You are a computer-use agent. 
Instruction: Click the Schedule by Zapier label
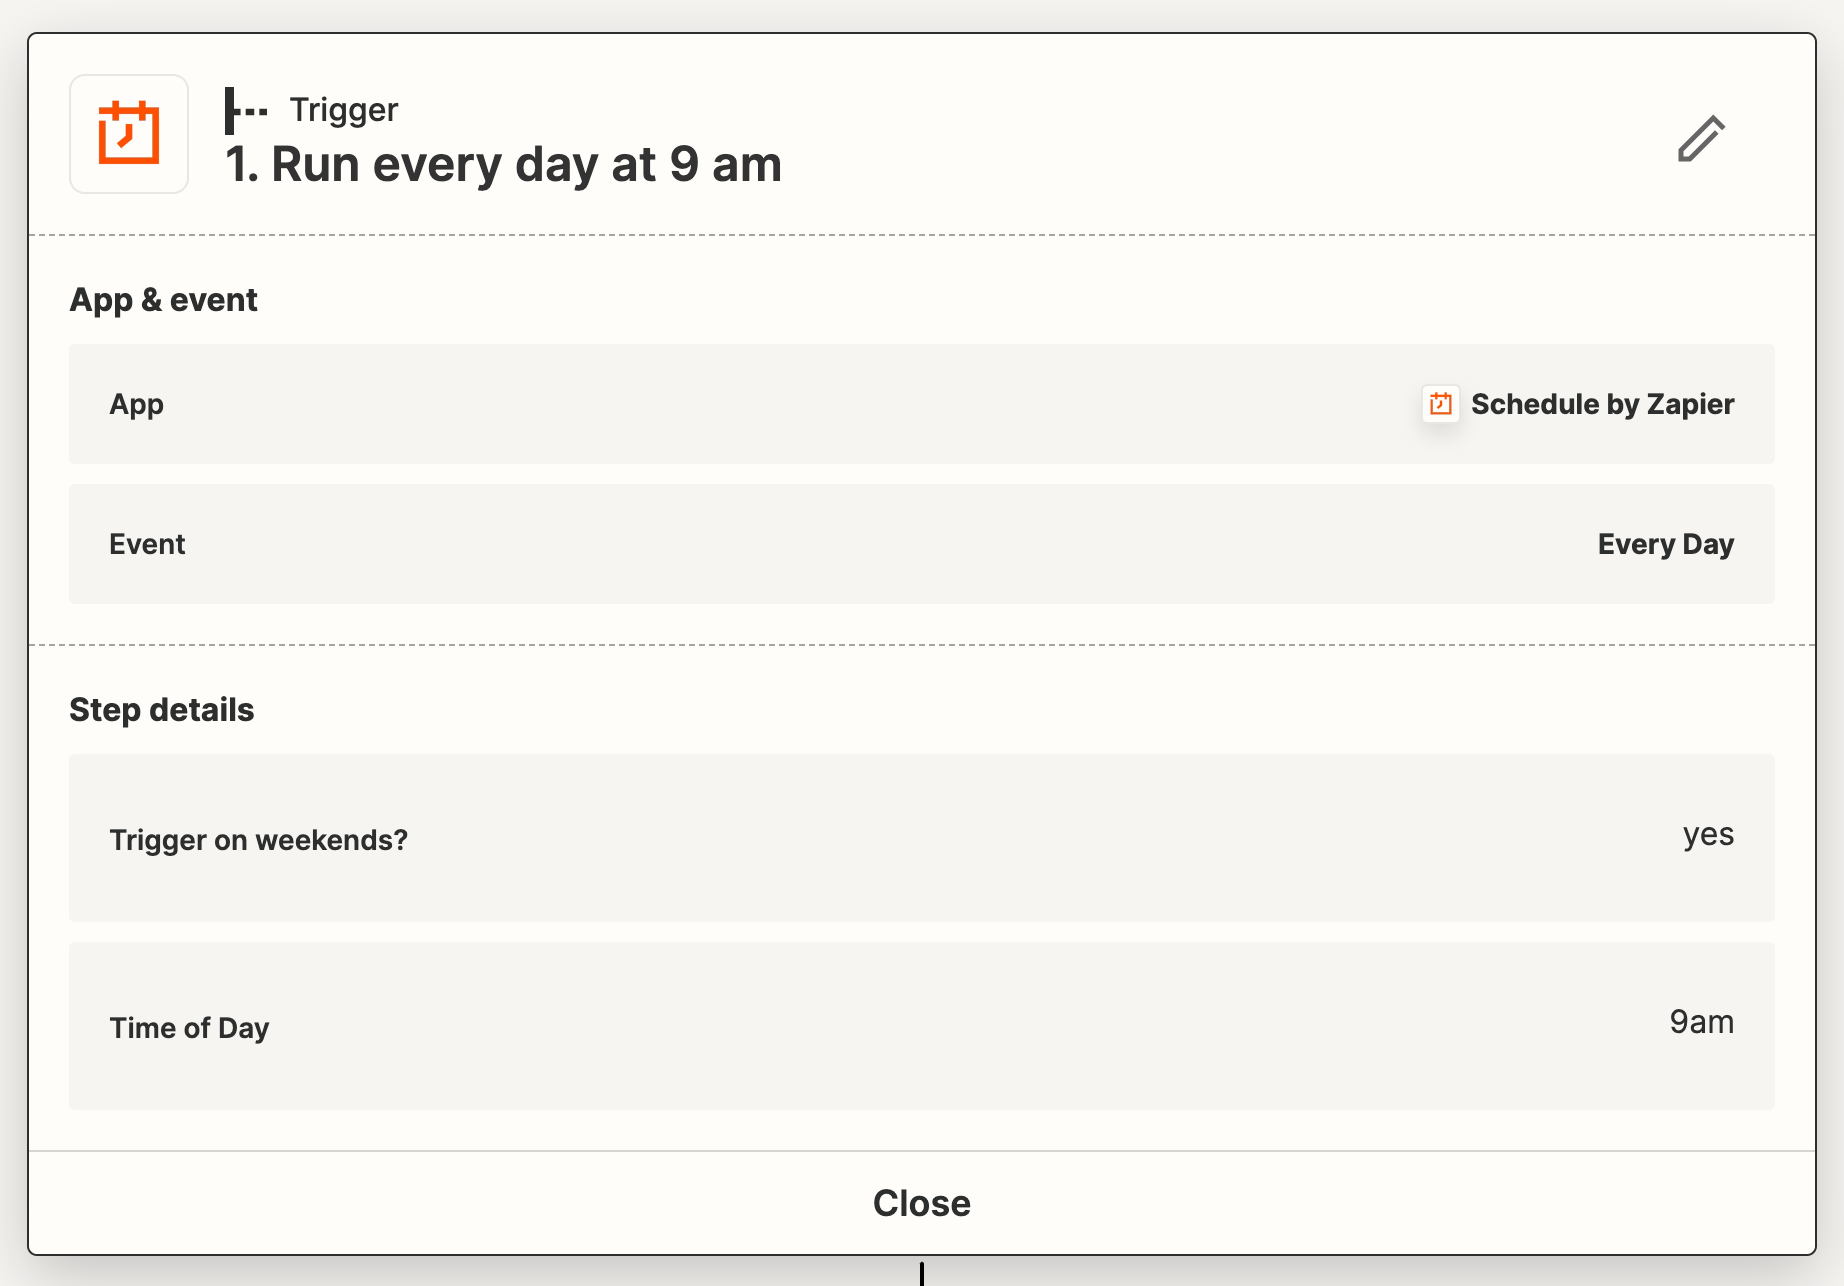tap(1602, 404)
